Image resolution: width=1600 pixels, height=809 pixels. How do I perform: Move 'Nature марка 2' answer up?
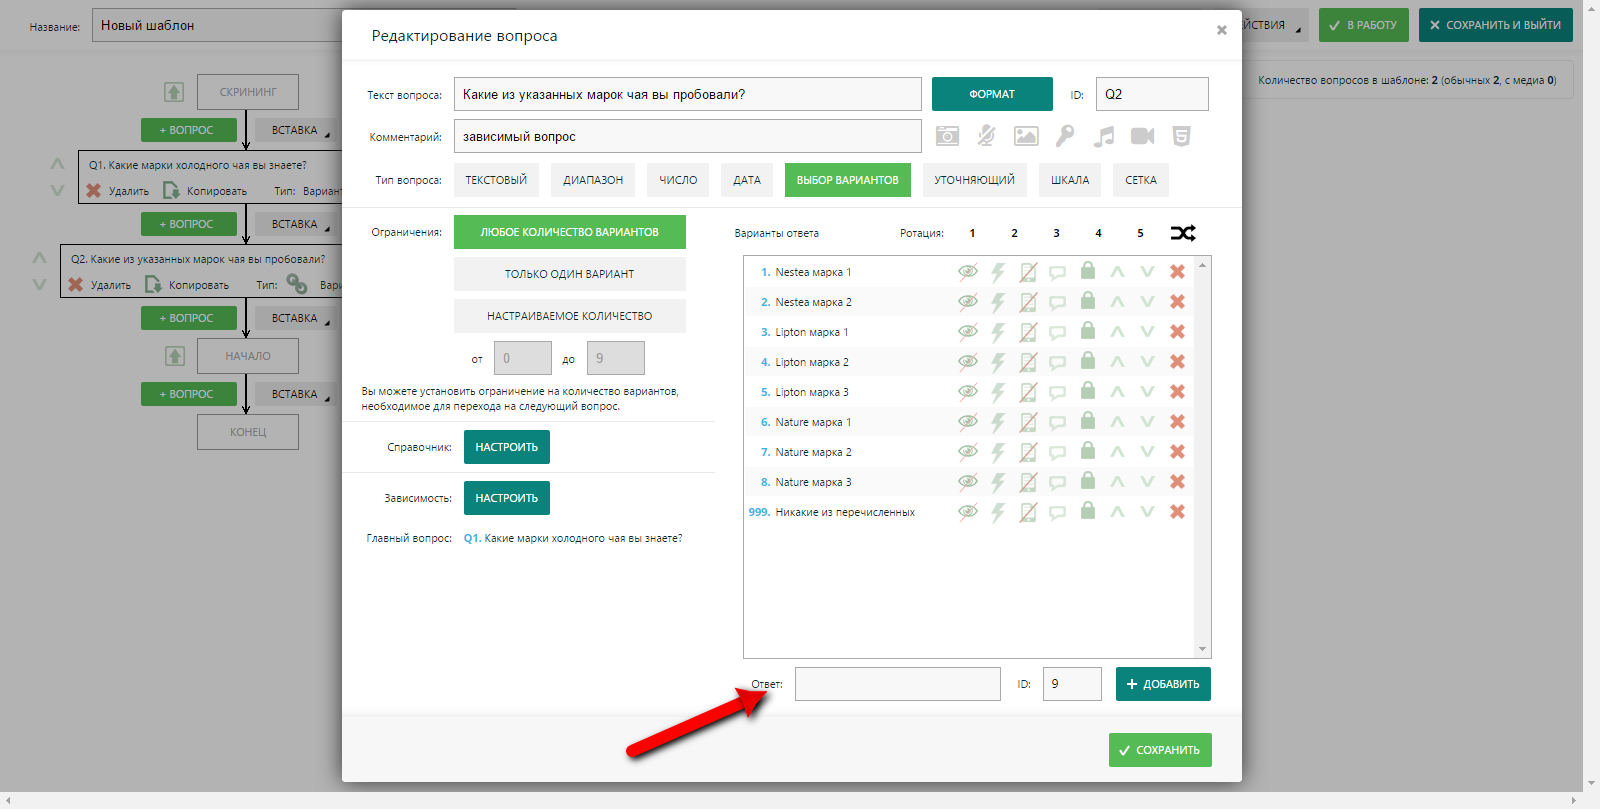coord(1117,452)
